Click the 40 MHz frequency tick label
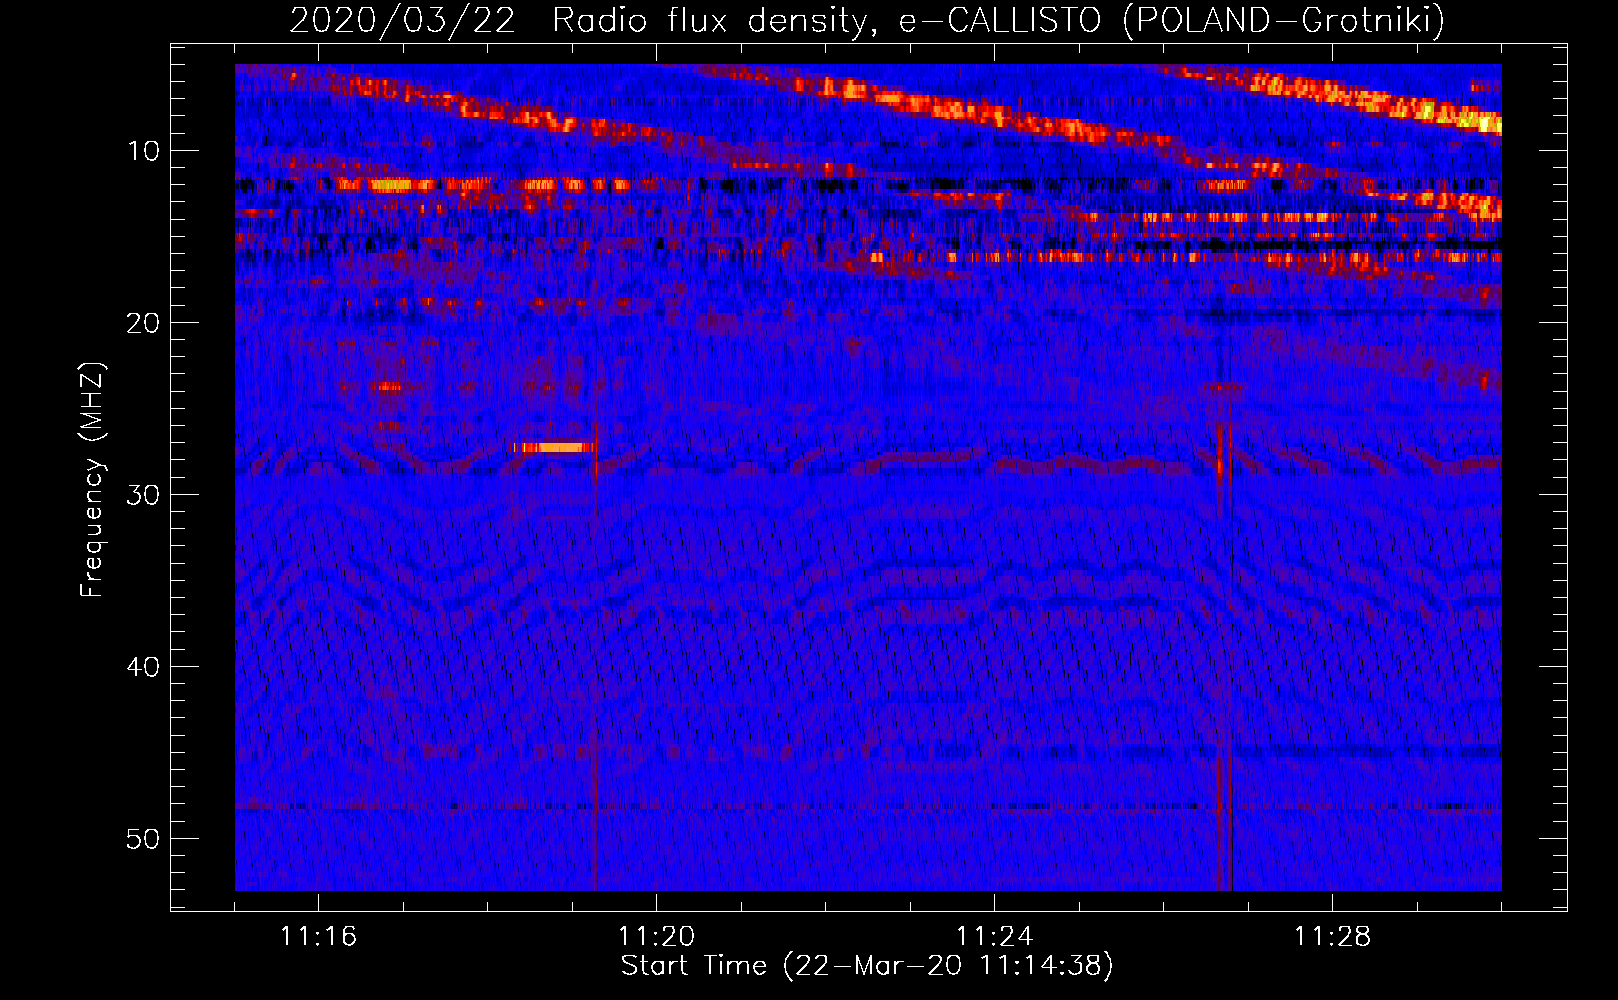Screen dimensions: 1618x1000 coord(144,667)
